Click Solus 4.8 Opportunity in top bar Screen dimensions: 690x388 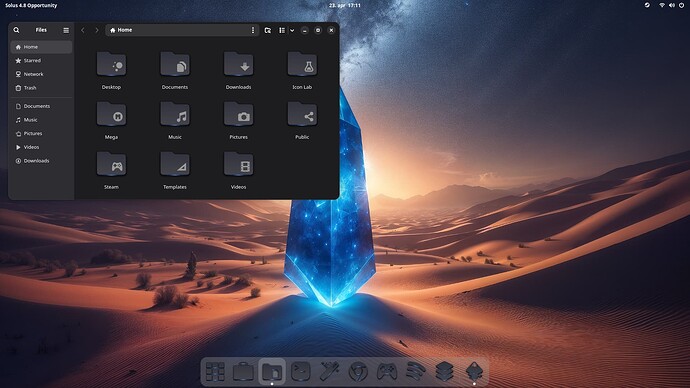pyautogui.click(x=31, y=5)
